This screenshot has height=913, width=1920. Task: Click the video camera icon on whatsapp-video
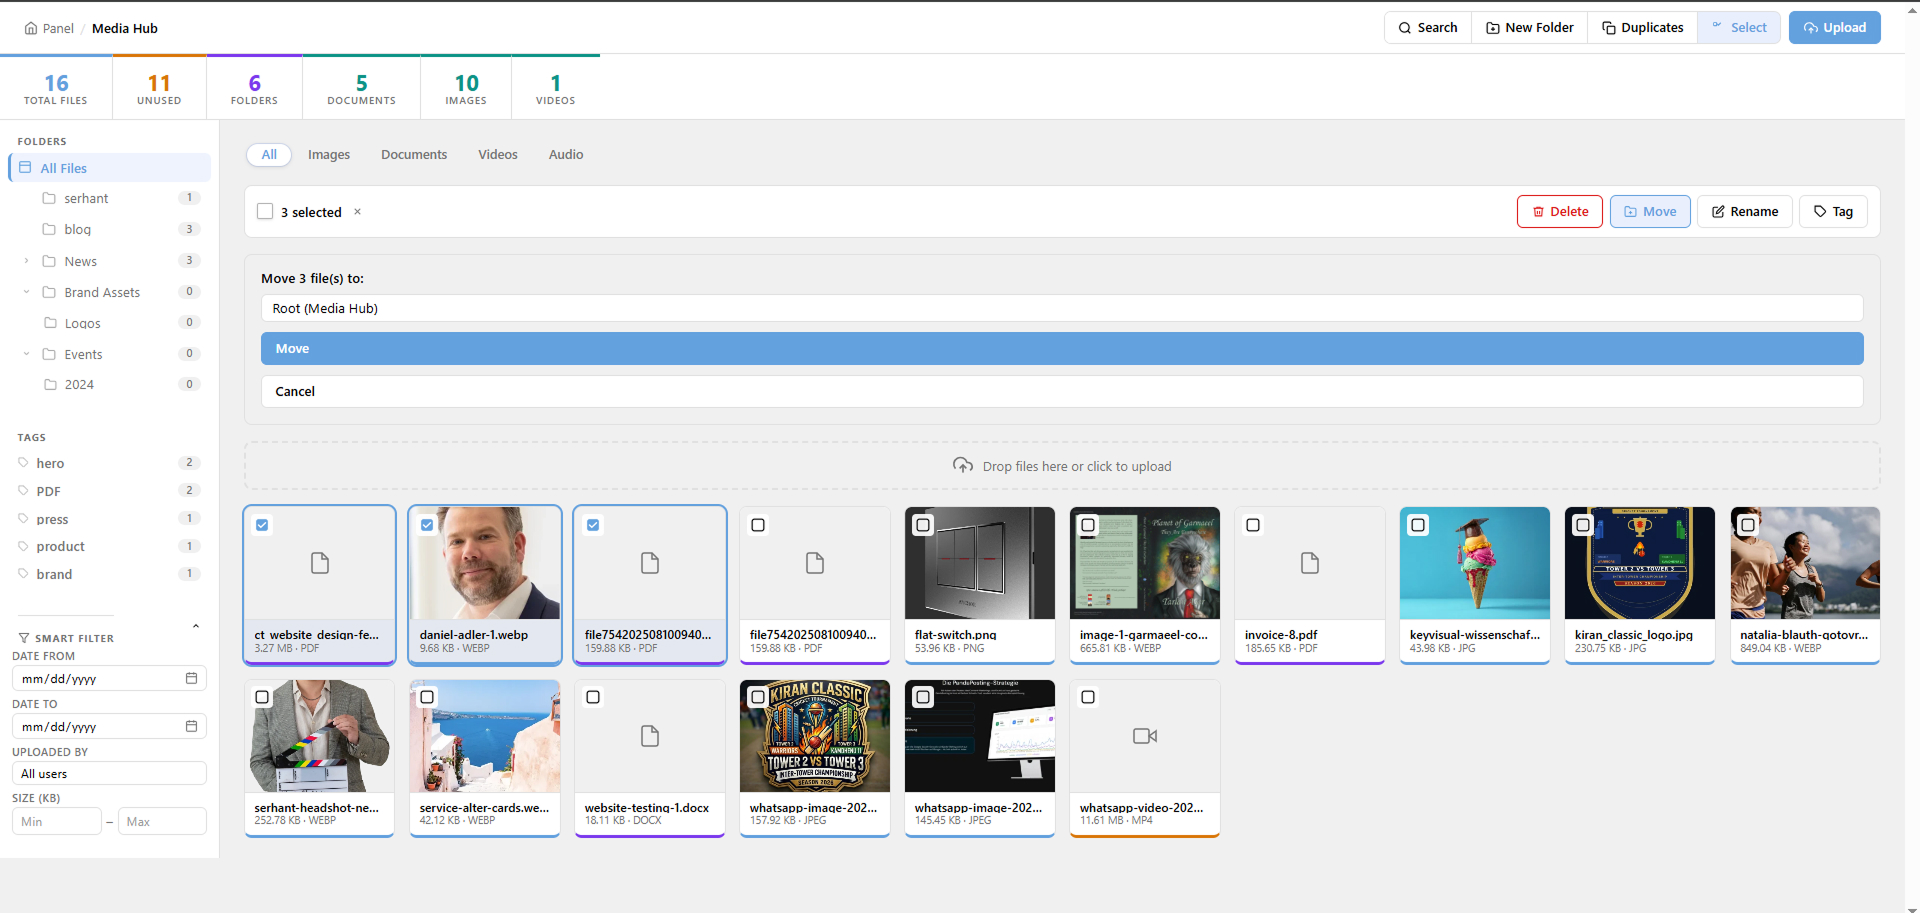[x=1145, y=736]
